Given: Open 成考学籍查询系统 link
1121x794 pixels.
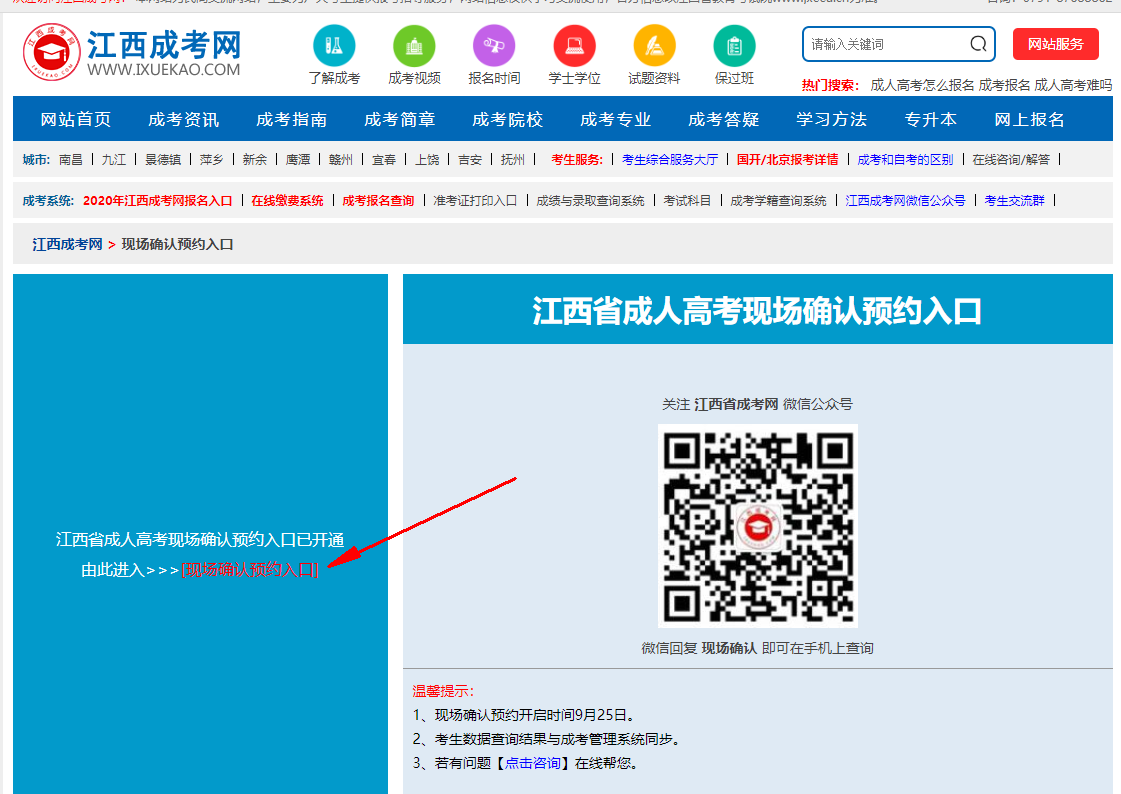Looking at the screenshot, I should pos(778,201).
